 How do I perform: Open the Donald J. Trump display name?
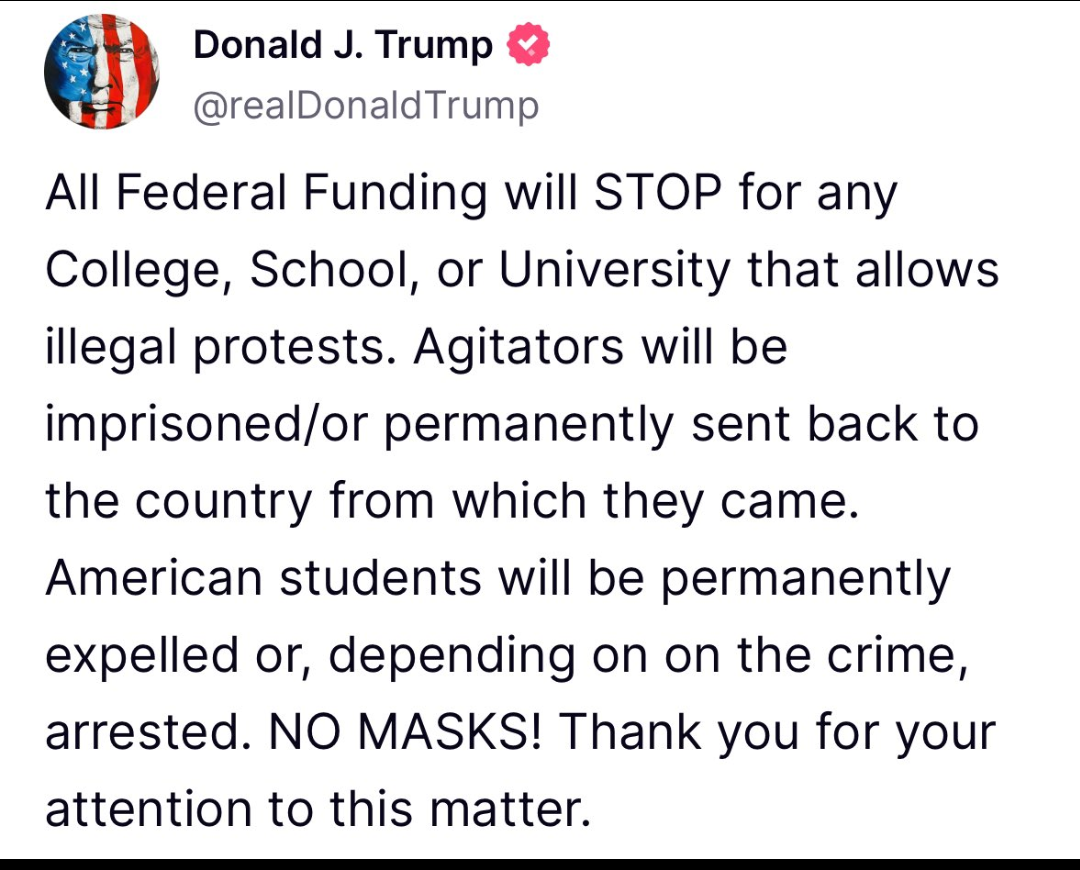click(343, 45)
